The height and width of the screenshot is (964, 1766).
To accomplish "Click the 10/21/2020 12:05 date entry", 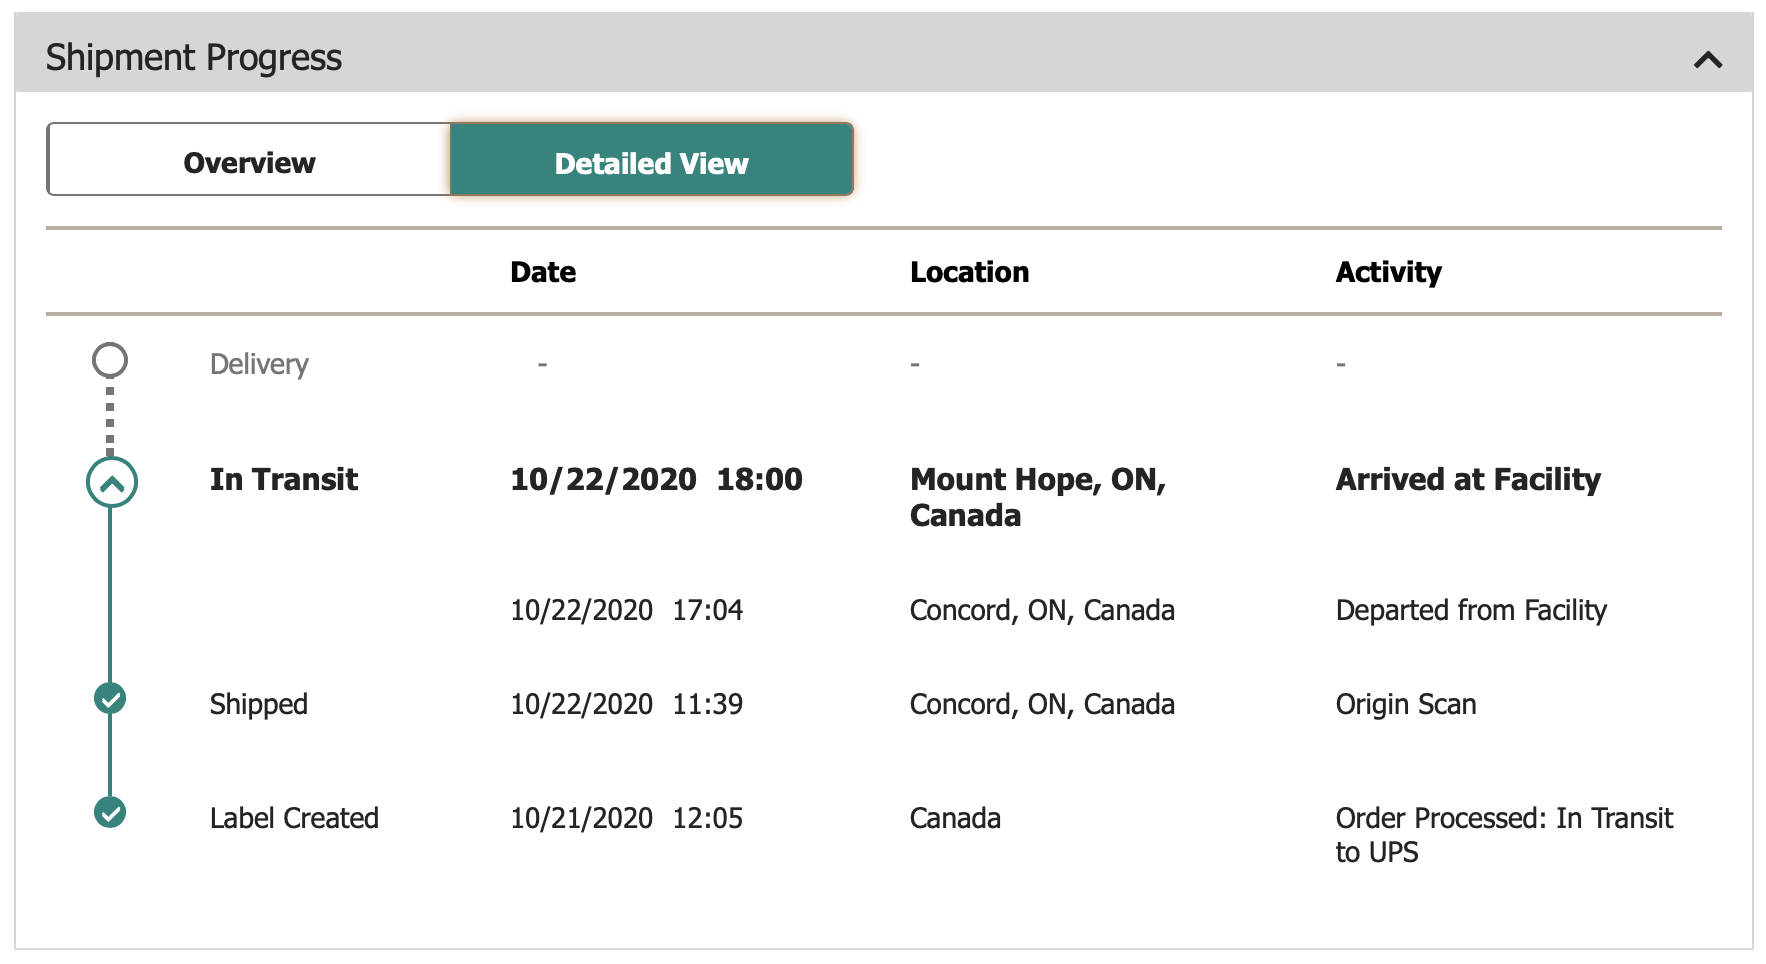I will point(626,818).
